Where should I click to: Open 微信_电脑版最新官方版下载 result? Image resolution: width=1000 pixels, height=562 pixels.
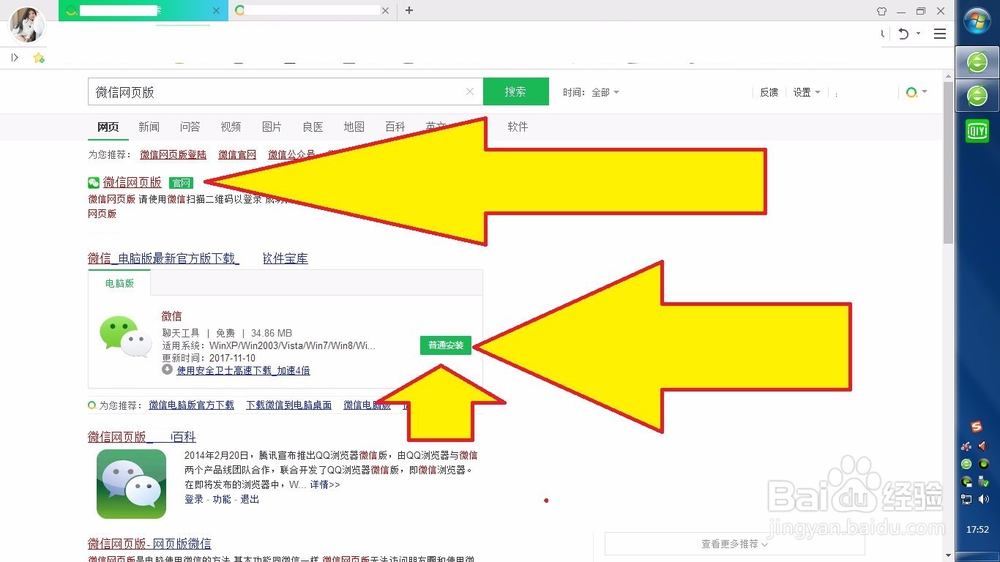click(163, 258)
